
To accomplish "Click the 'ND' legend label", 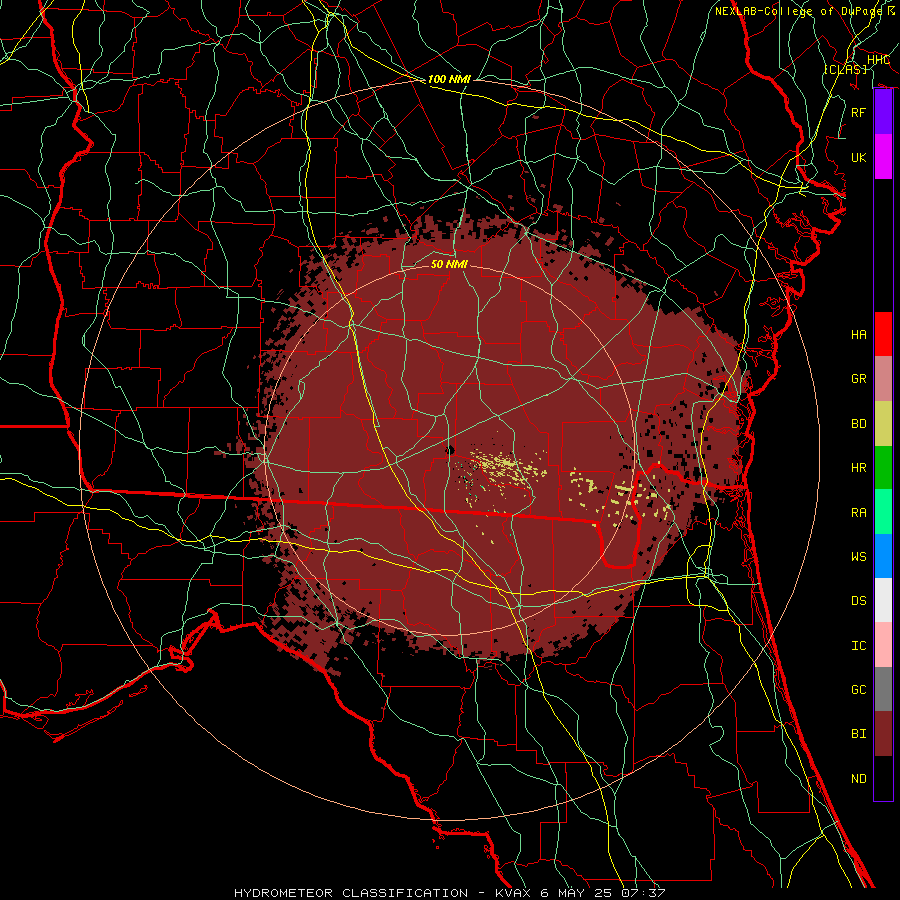I will point(859,779).
